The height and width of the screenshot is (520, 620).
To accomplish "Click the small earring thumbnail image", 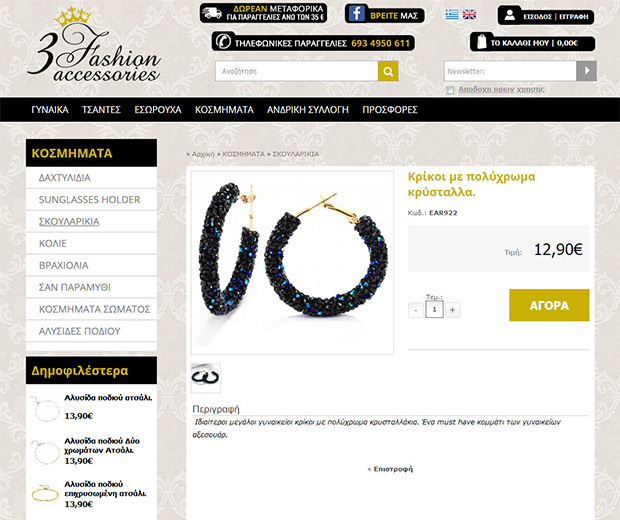I will point(206,378).
